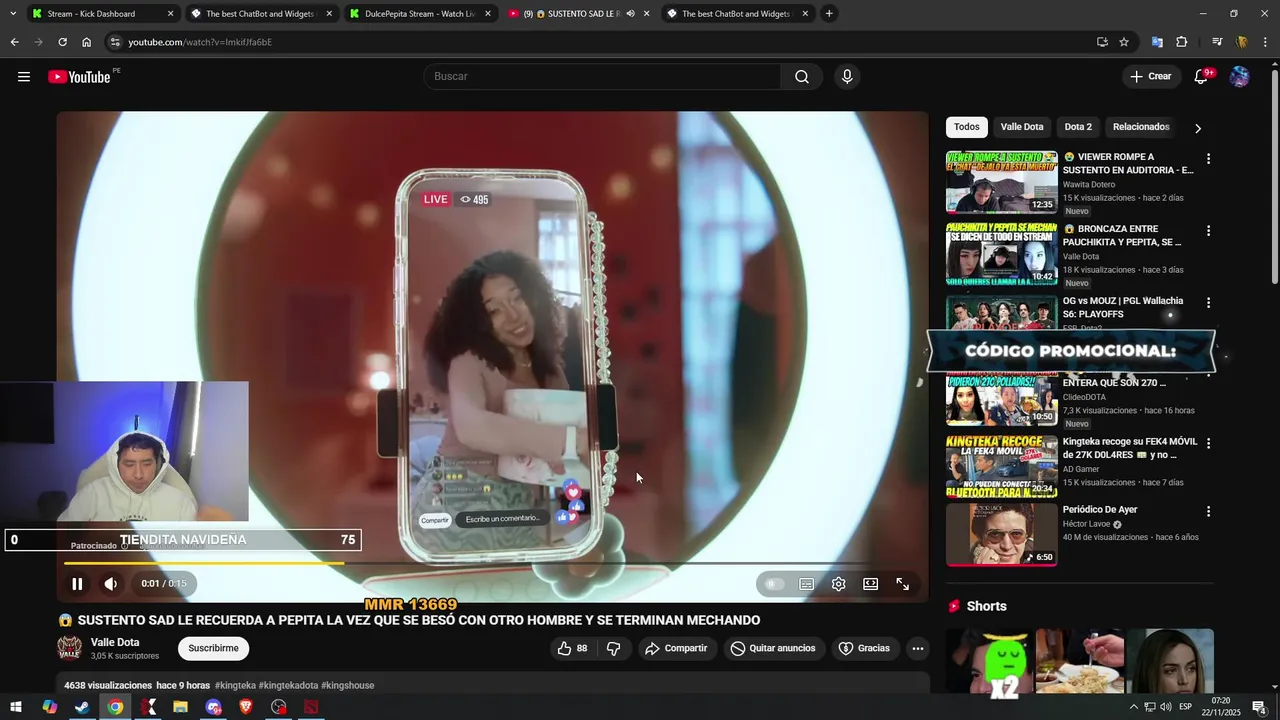This screenshot has width=1280, height=720.
Task: Open the YouTube hamburger guide menu
Action: click(x=24, y=77)
